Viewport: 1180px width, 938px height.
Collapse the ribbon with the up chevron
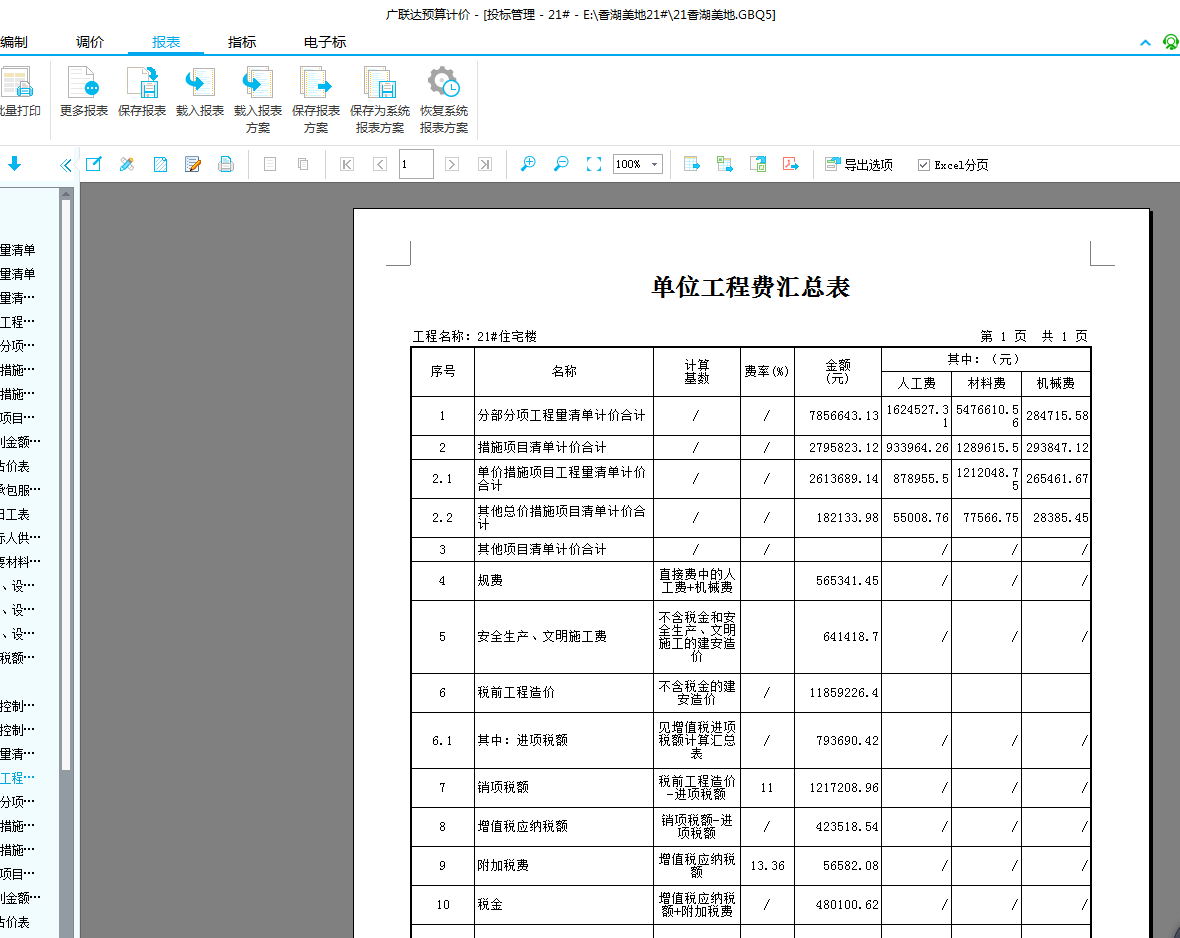[1145, 43]
